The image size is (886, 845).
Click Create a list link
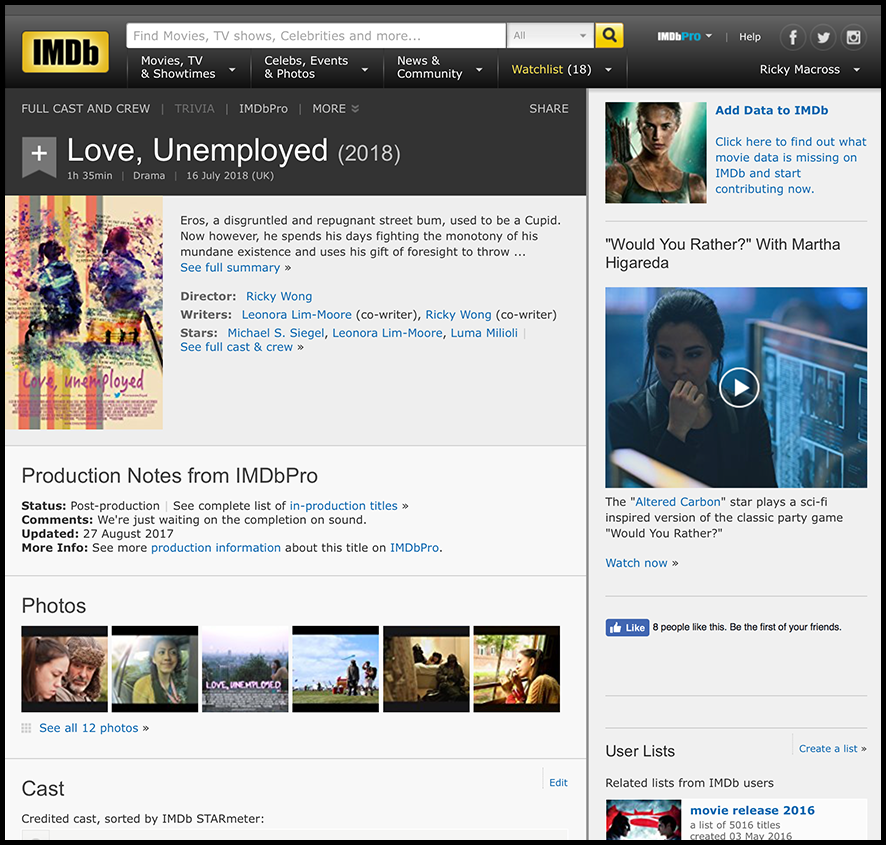click(x=828, y=748)
